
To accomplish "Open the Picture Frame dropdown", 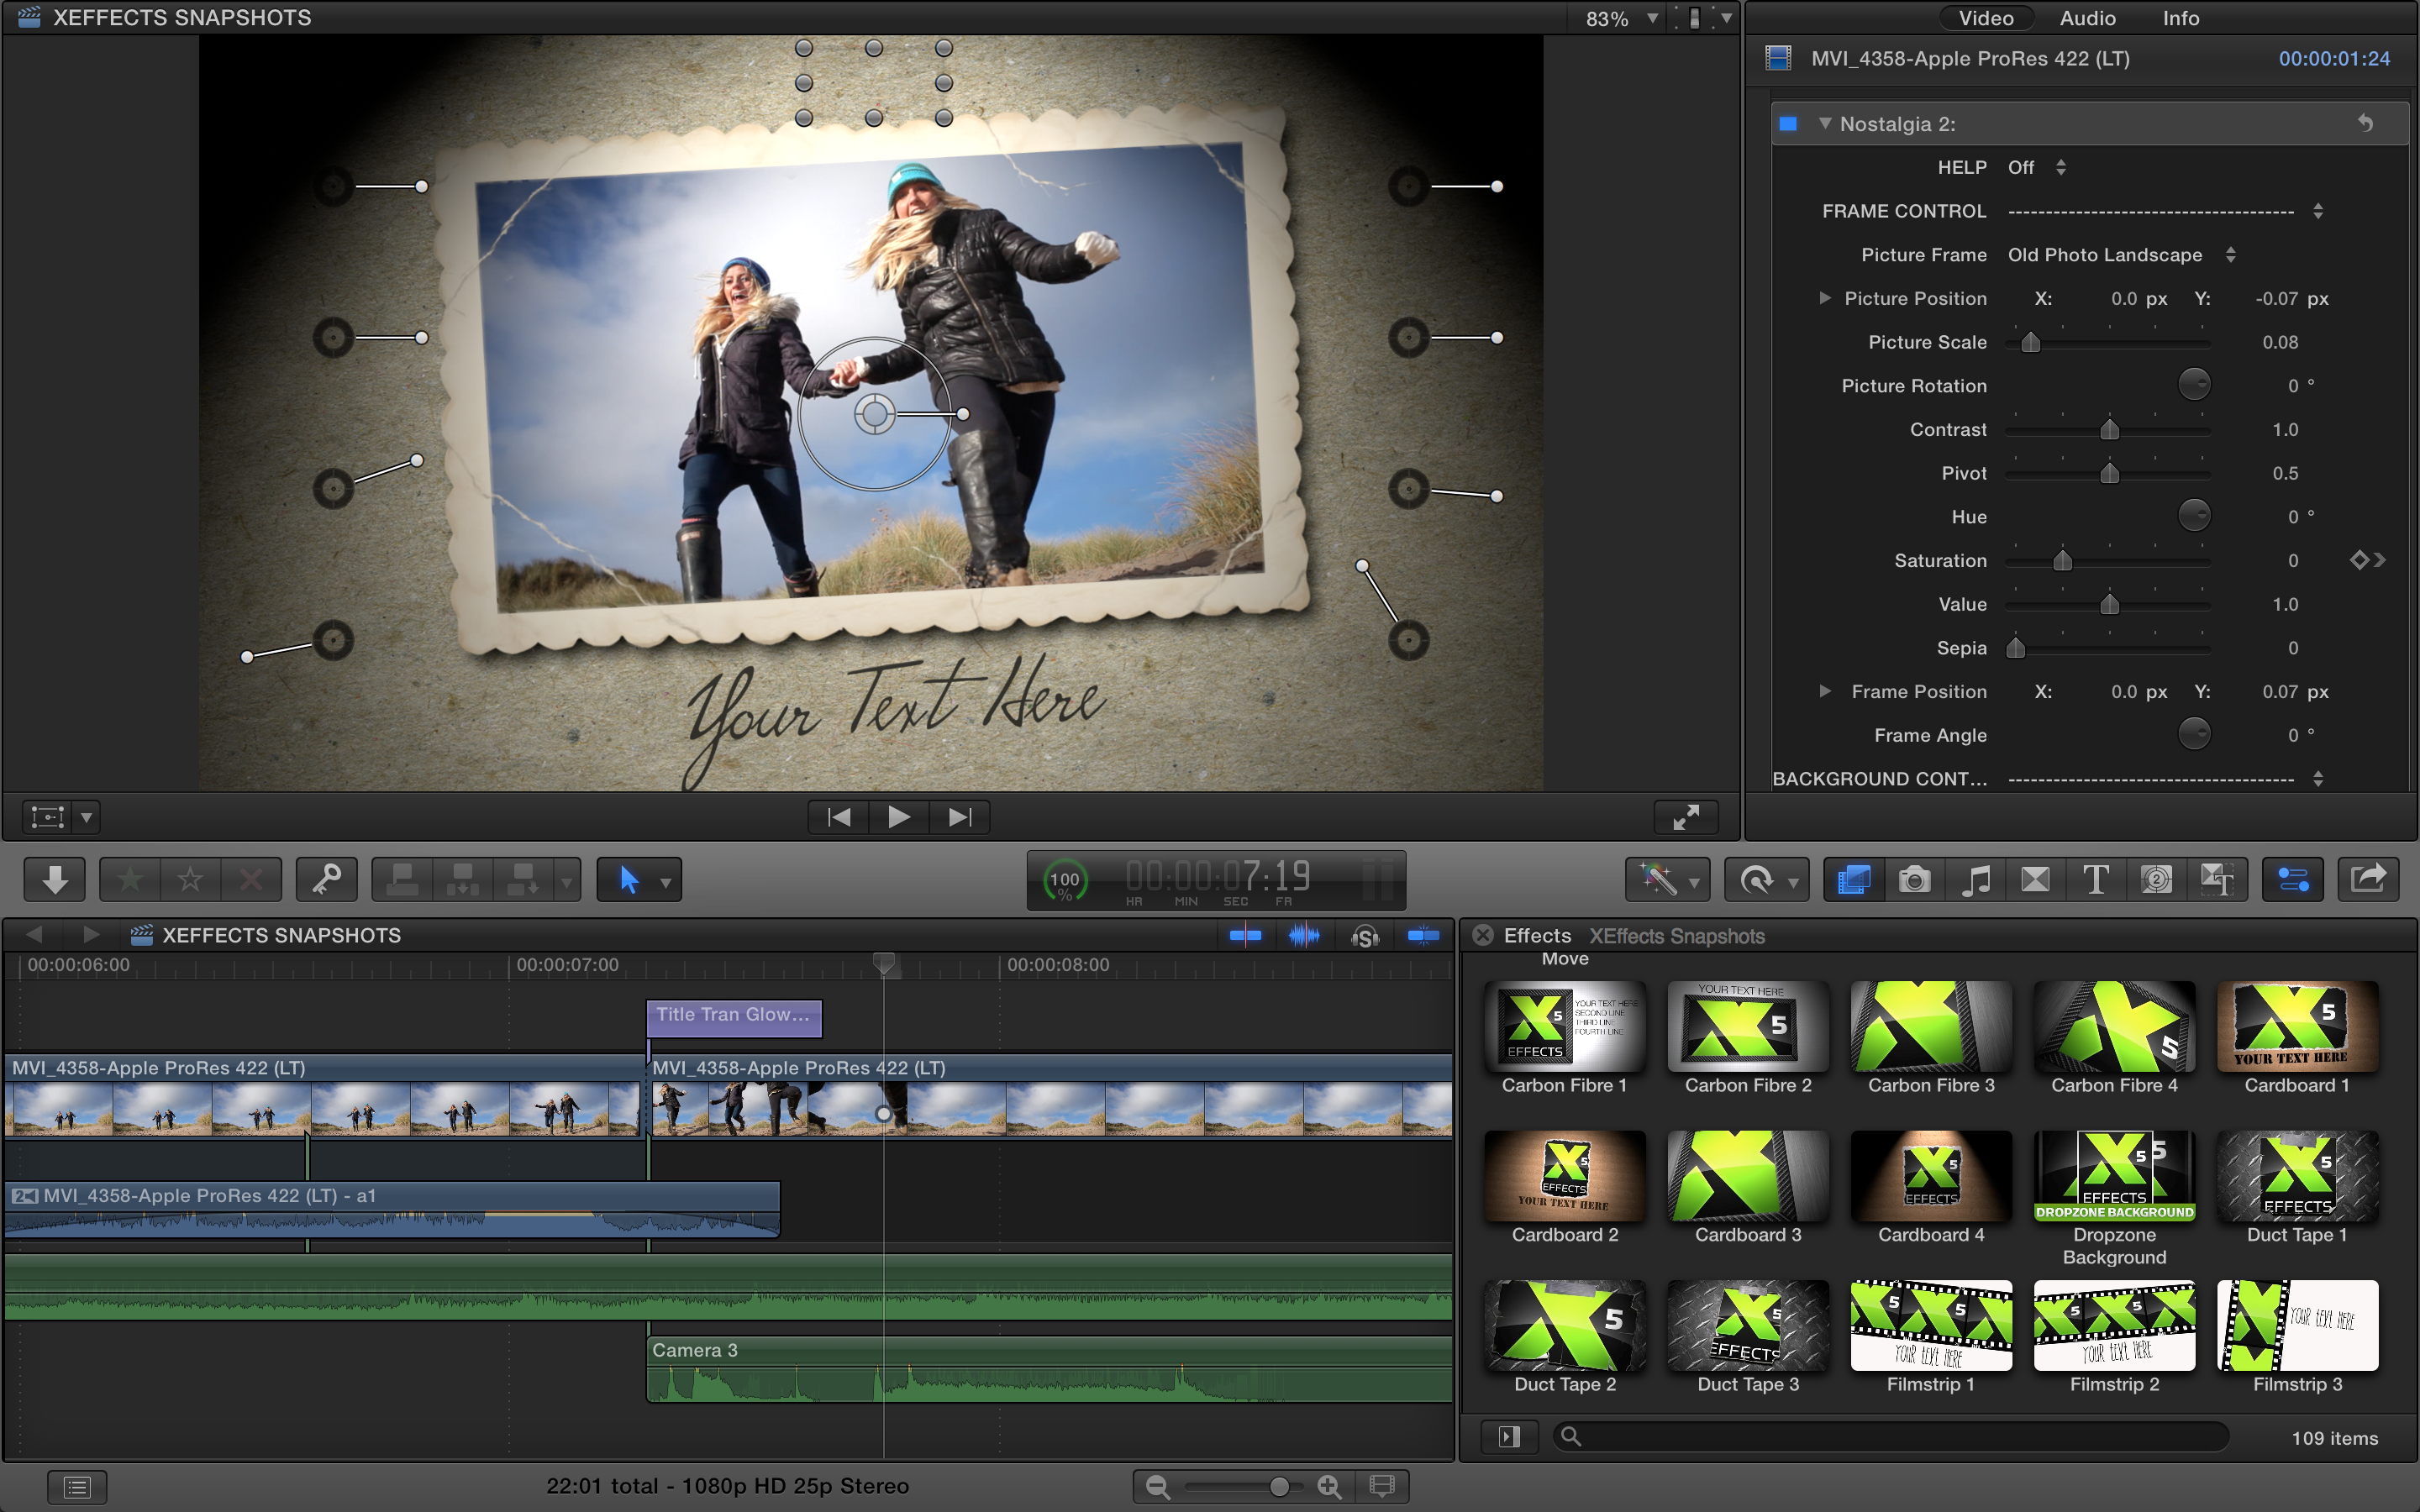I will [x=2120, y=255].
